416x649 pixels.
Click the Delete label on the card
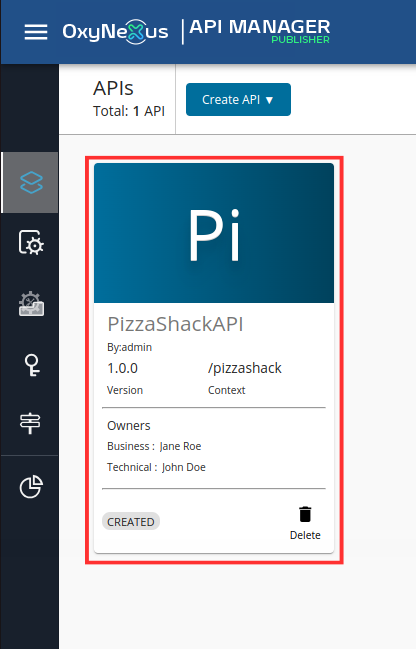tap(305, 535)
